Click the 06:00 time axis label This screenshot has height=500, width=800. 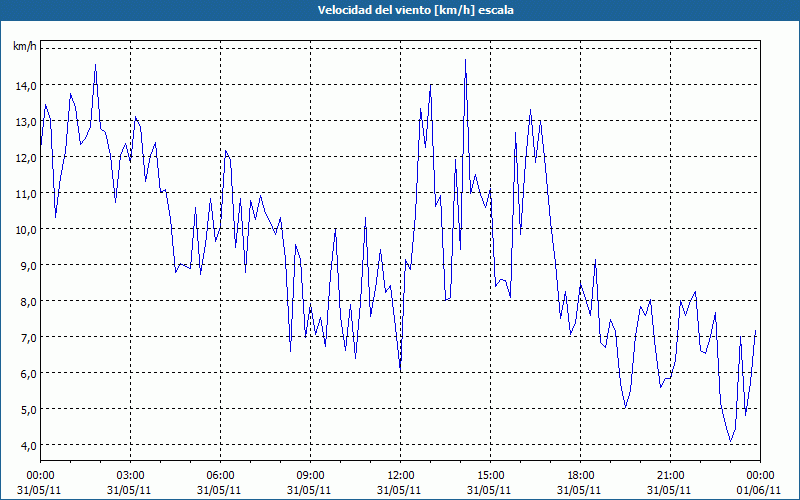pos(220,476)
